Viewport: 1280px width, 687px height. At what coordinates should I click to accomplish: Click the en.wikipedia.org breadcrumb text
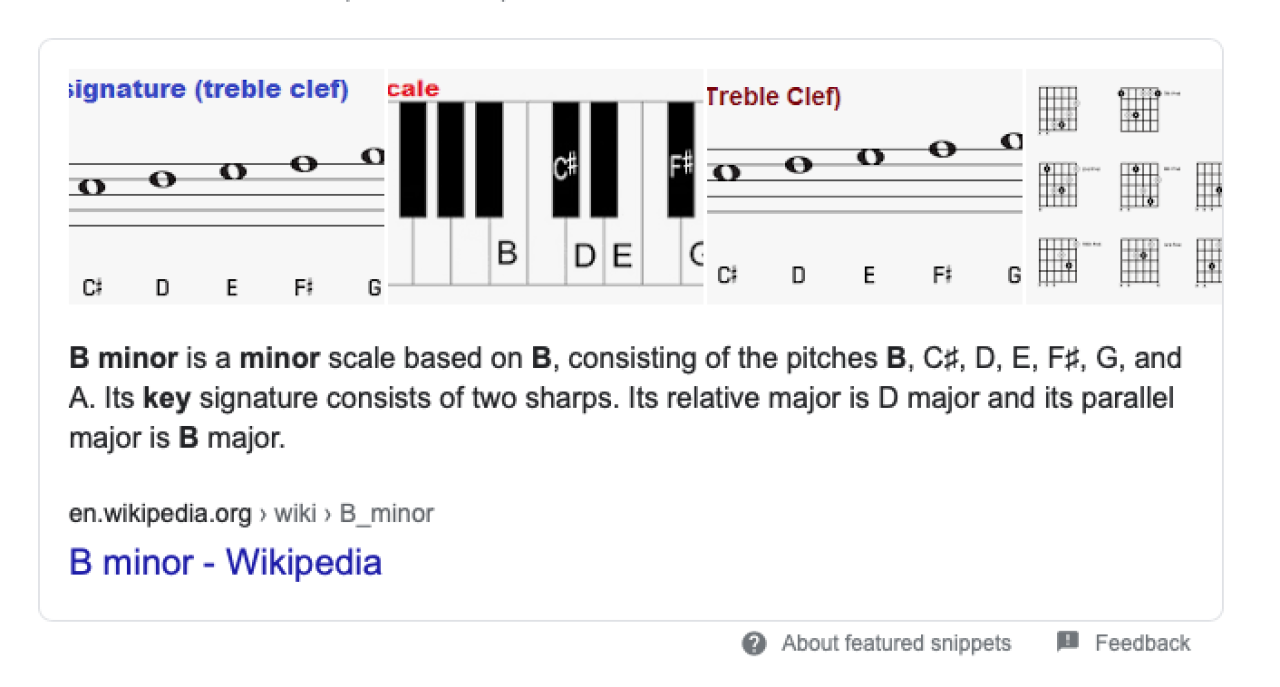coord(160,514)
